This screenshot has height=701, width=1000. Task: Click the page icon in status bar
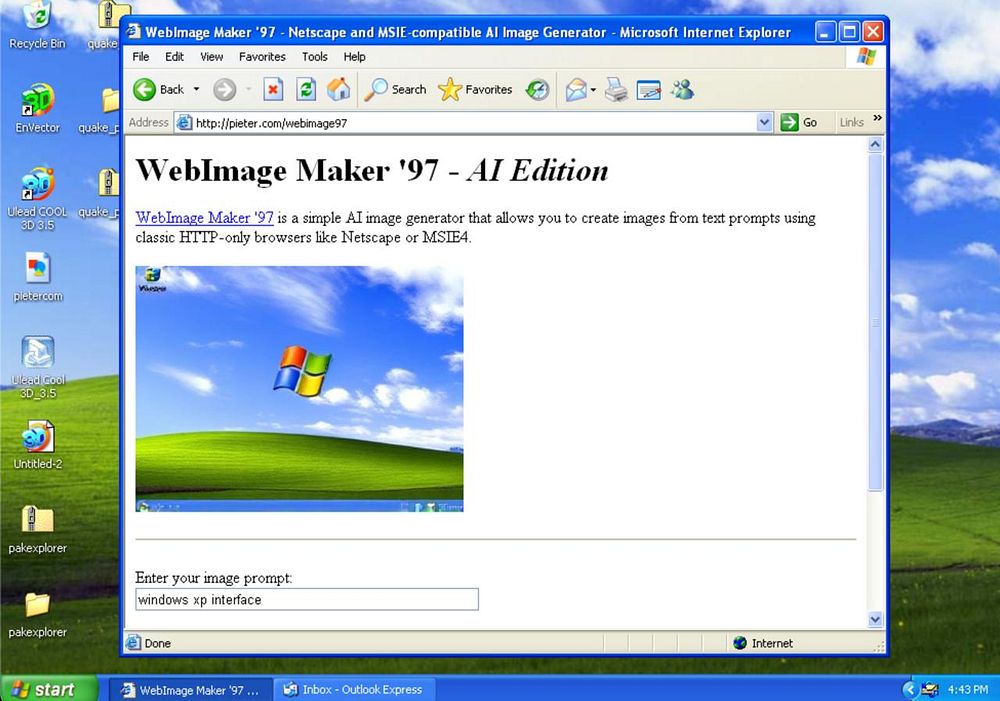[x=133, y=642]
